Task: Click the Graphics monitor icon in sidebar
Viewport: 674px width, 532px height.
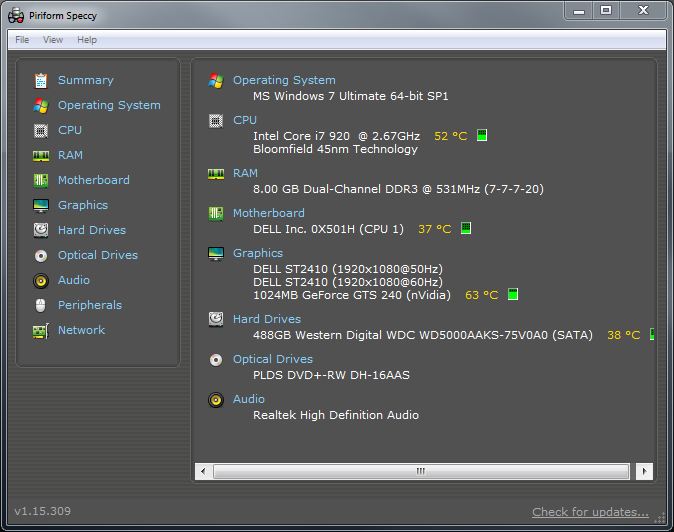Action: coord(41,205)
